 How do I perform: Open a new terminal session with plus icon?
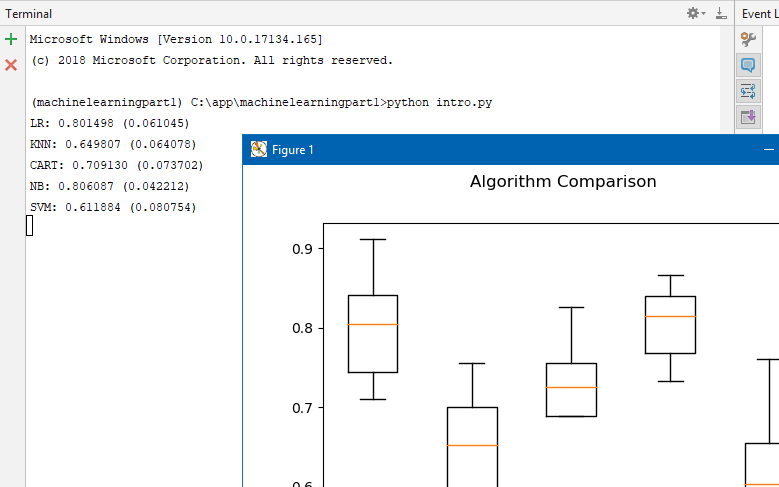(x=11, y=40)
